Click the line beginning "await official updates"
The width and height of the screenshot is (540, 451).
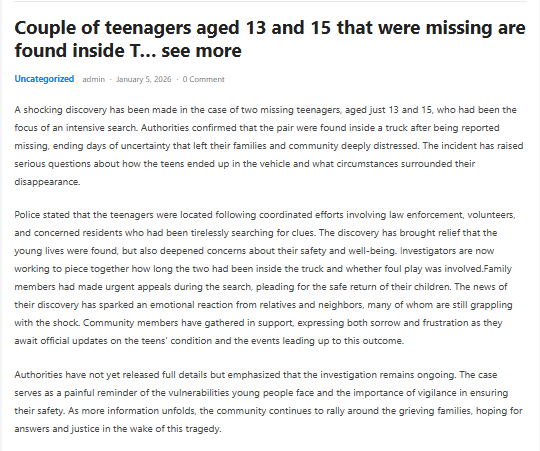click(209, 341)
